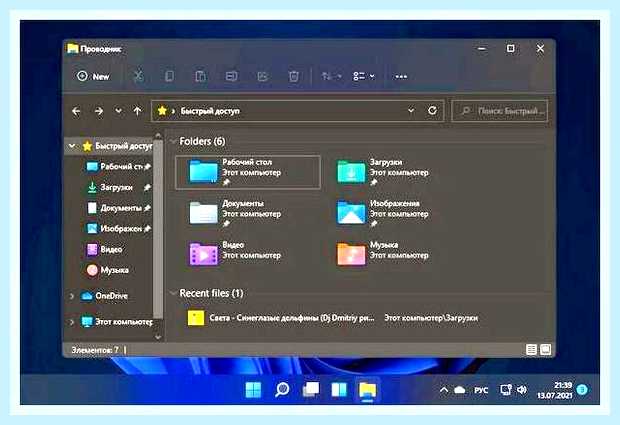Viewport: 620px width, 425px height.
Task: Open taskbar Search
Action: pyautogui.click(x=282, y=390)
